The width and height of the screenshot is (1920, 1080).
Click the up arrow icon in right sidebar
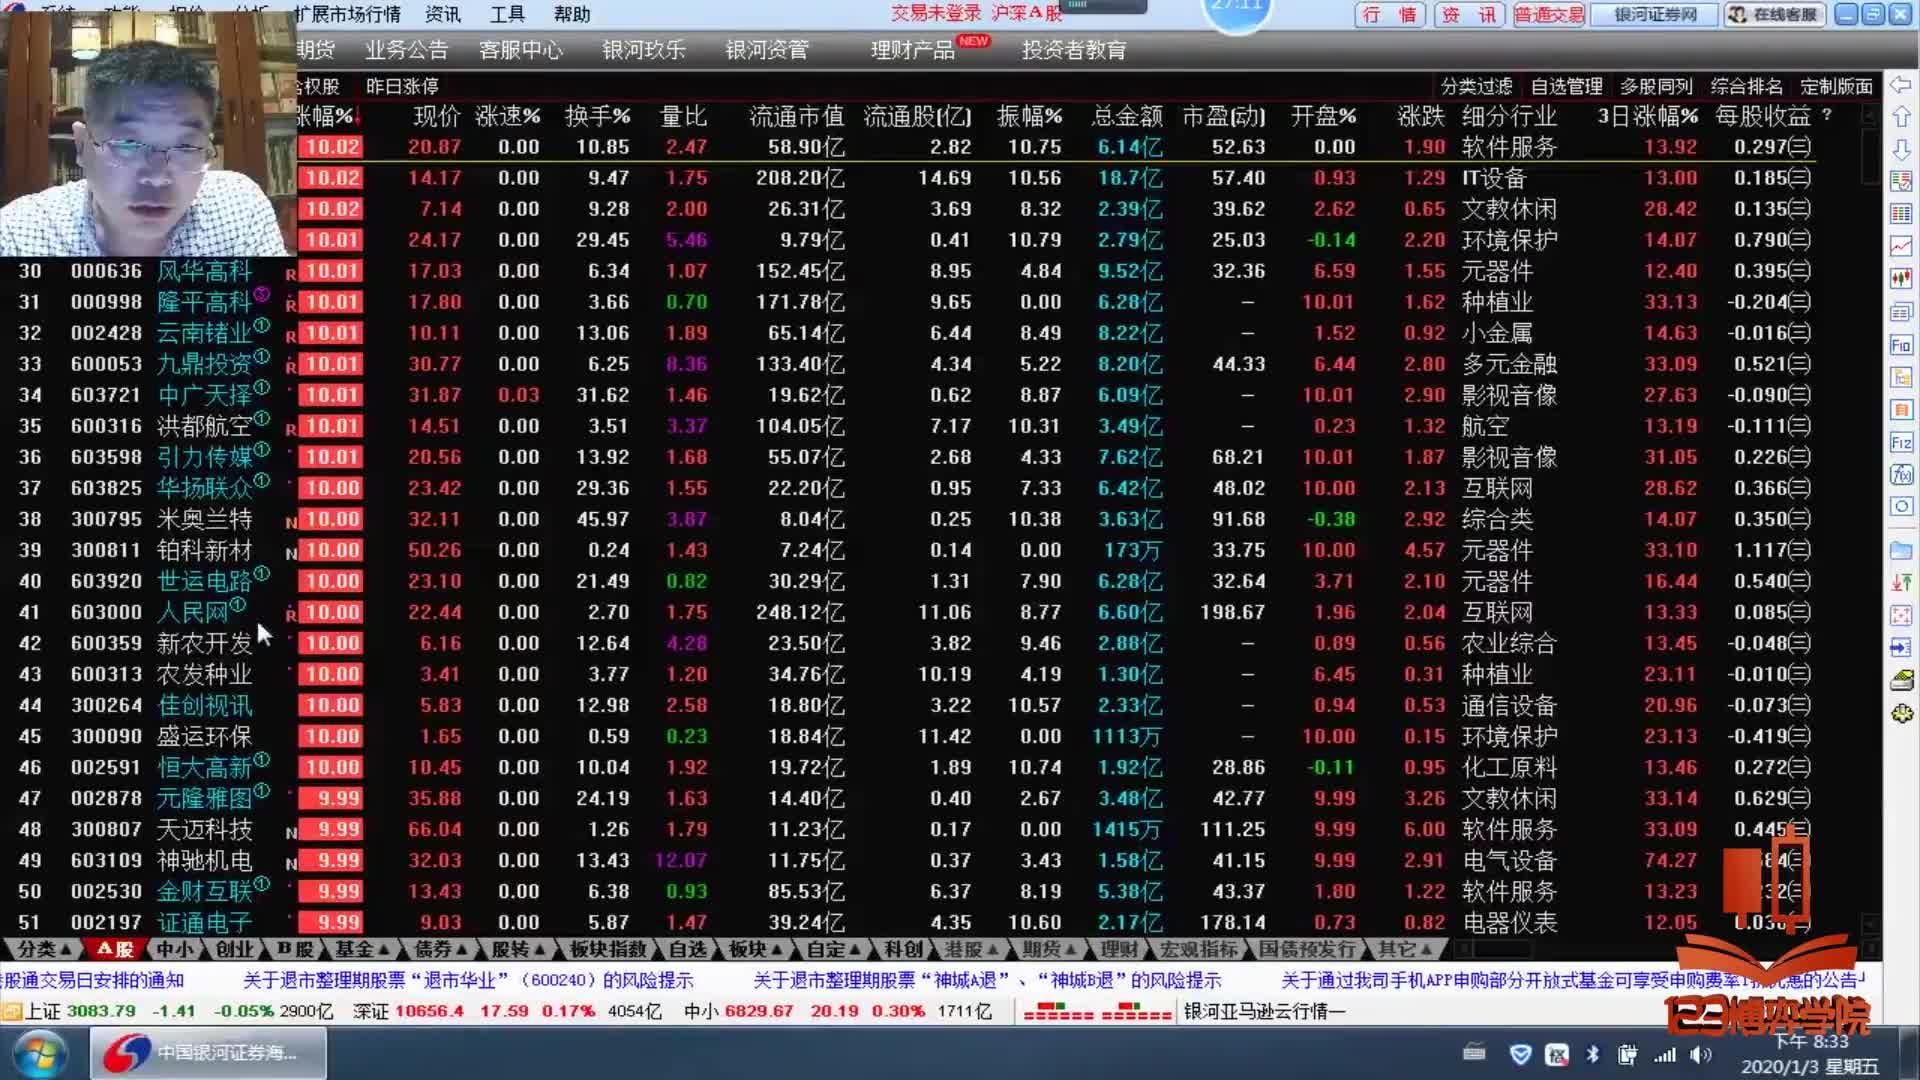coord(1901,117)
